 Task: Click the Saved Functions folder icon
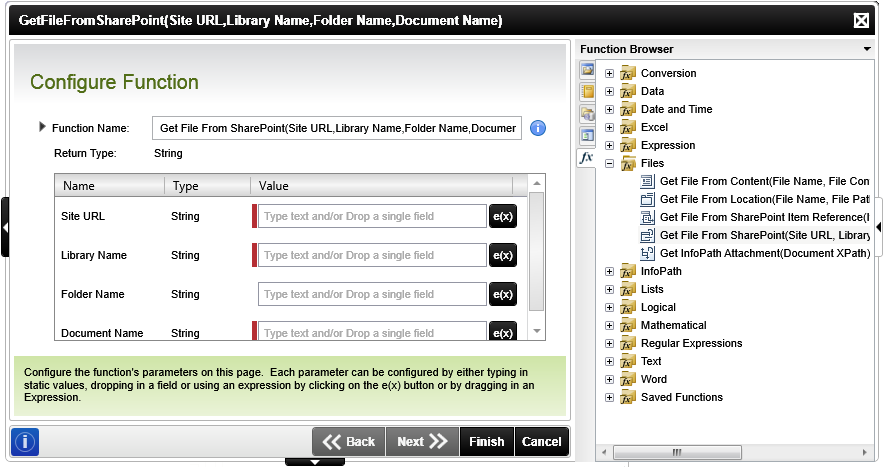click(627, 398)
